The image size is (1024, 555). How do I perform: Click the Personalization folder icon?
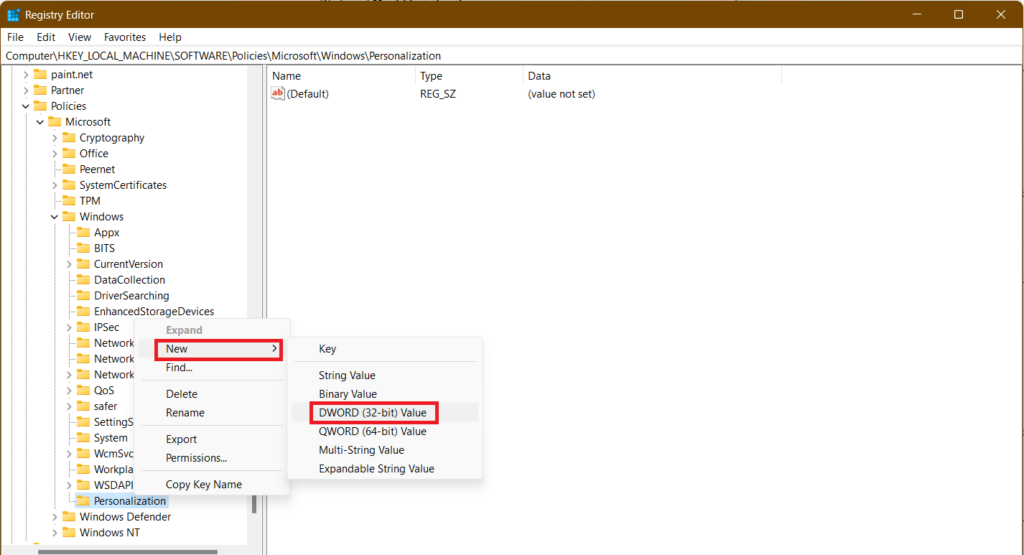[x=83, y=501]
